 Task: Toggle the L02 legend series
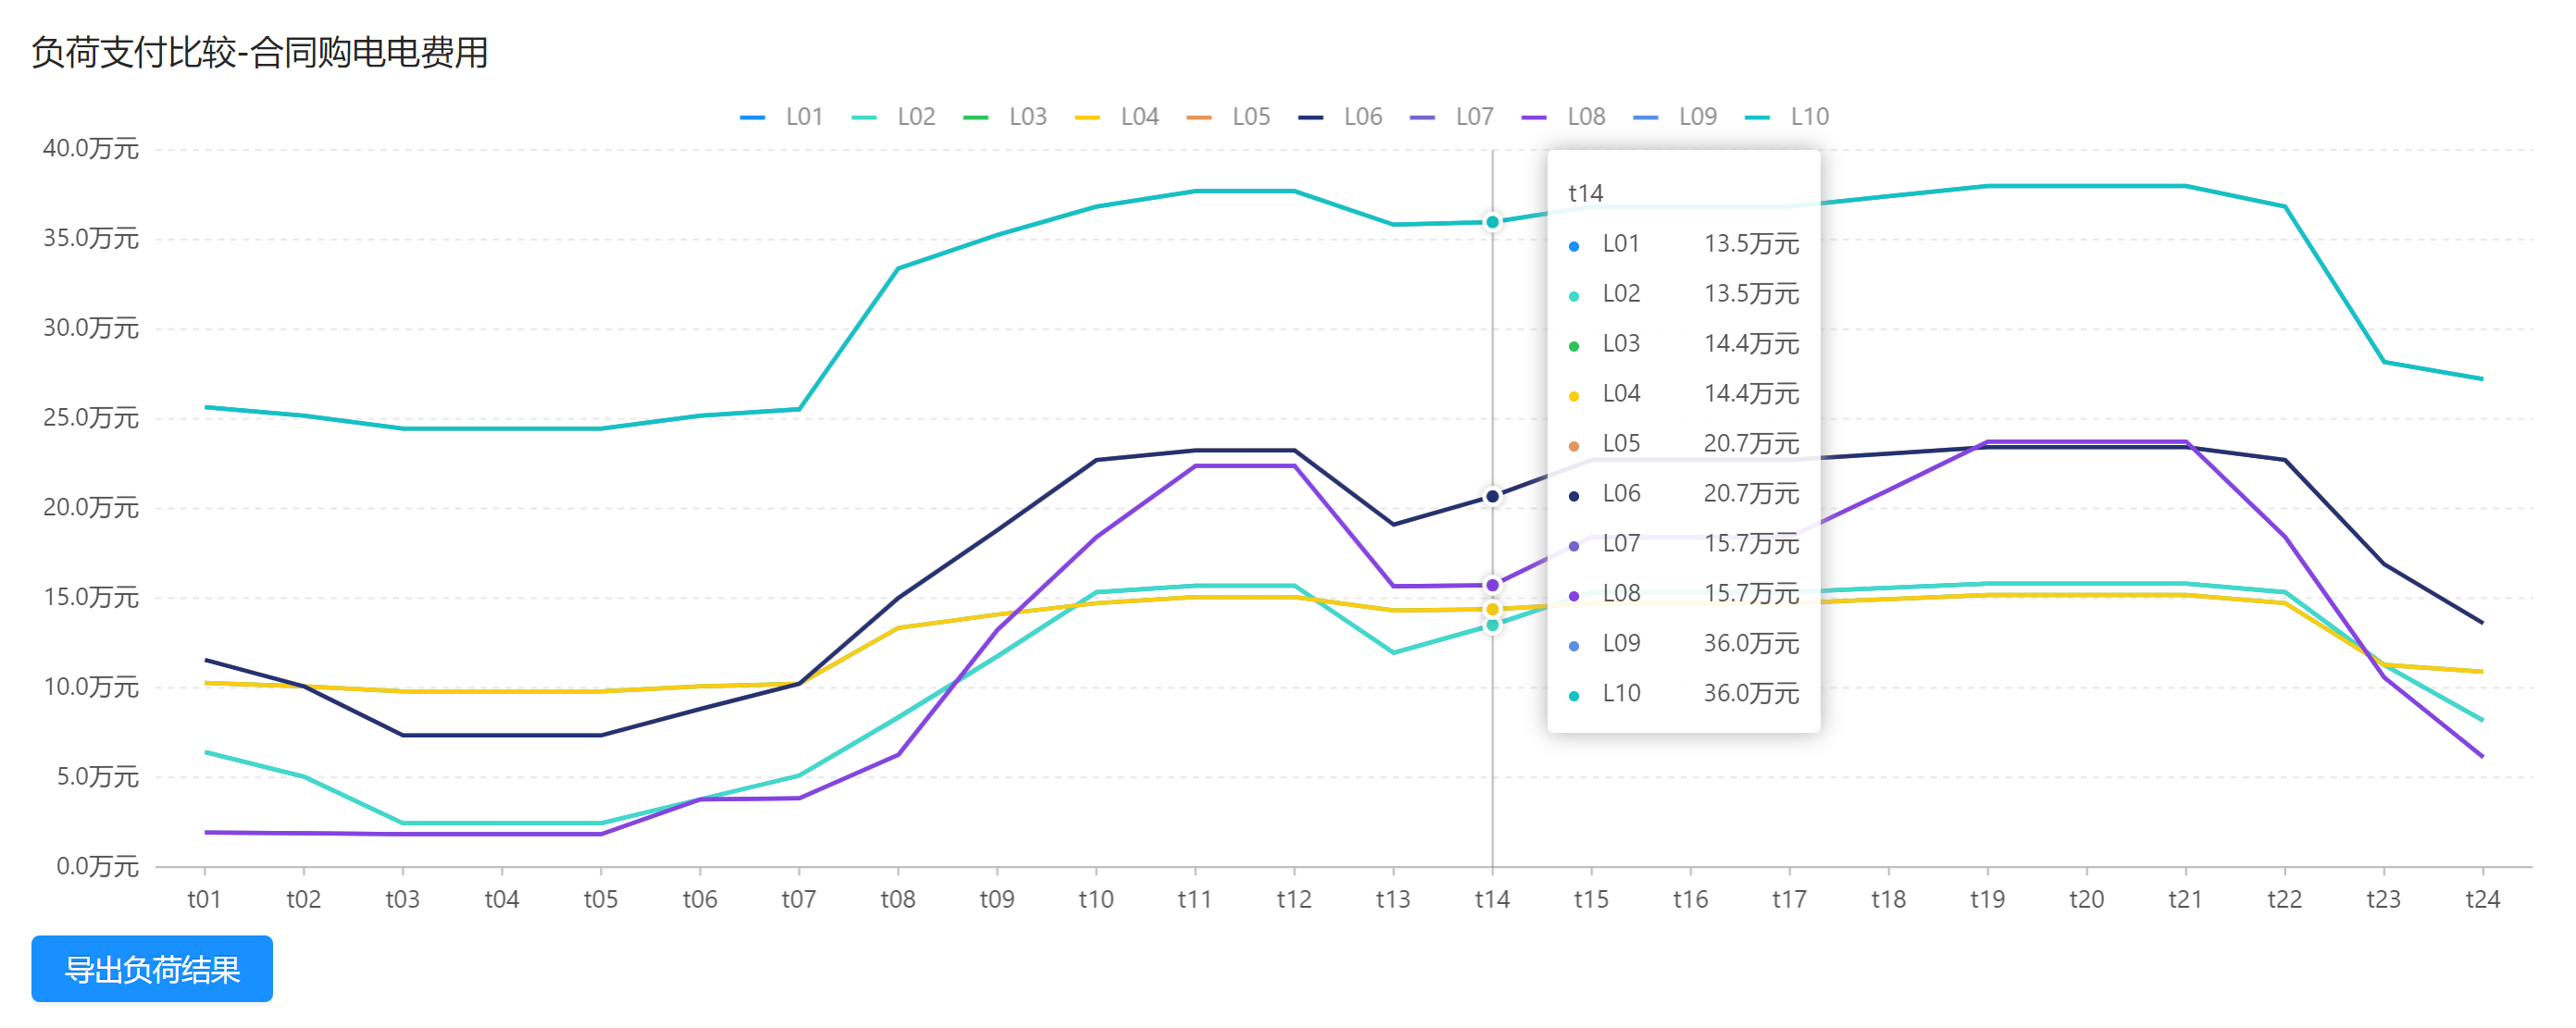coord(894,117)
